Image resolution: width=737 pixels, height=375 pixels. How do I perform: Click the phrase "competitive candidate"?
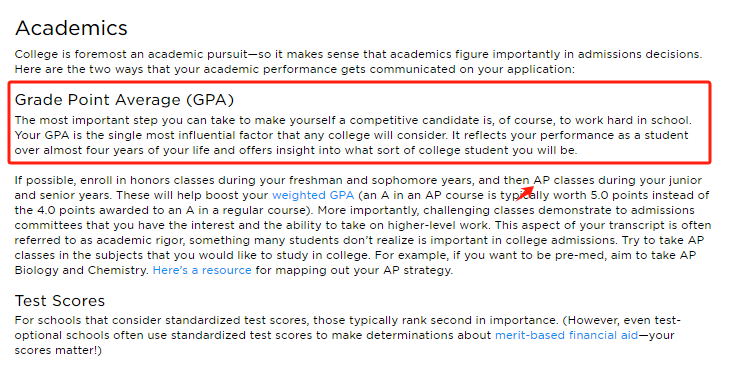[x=400, y=120]
